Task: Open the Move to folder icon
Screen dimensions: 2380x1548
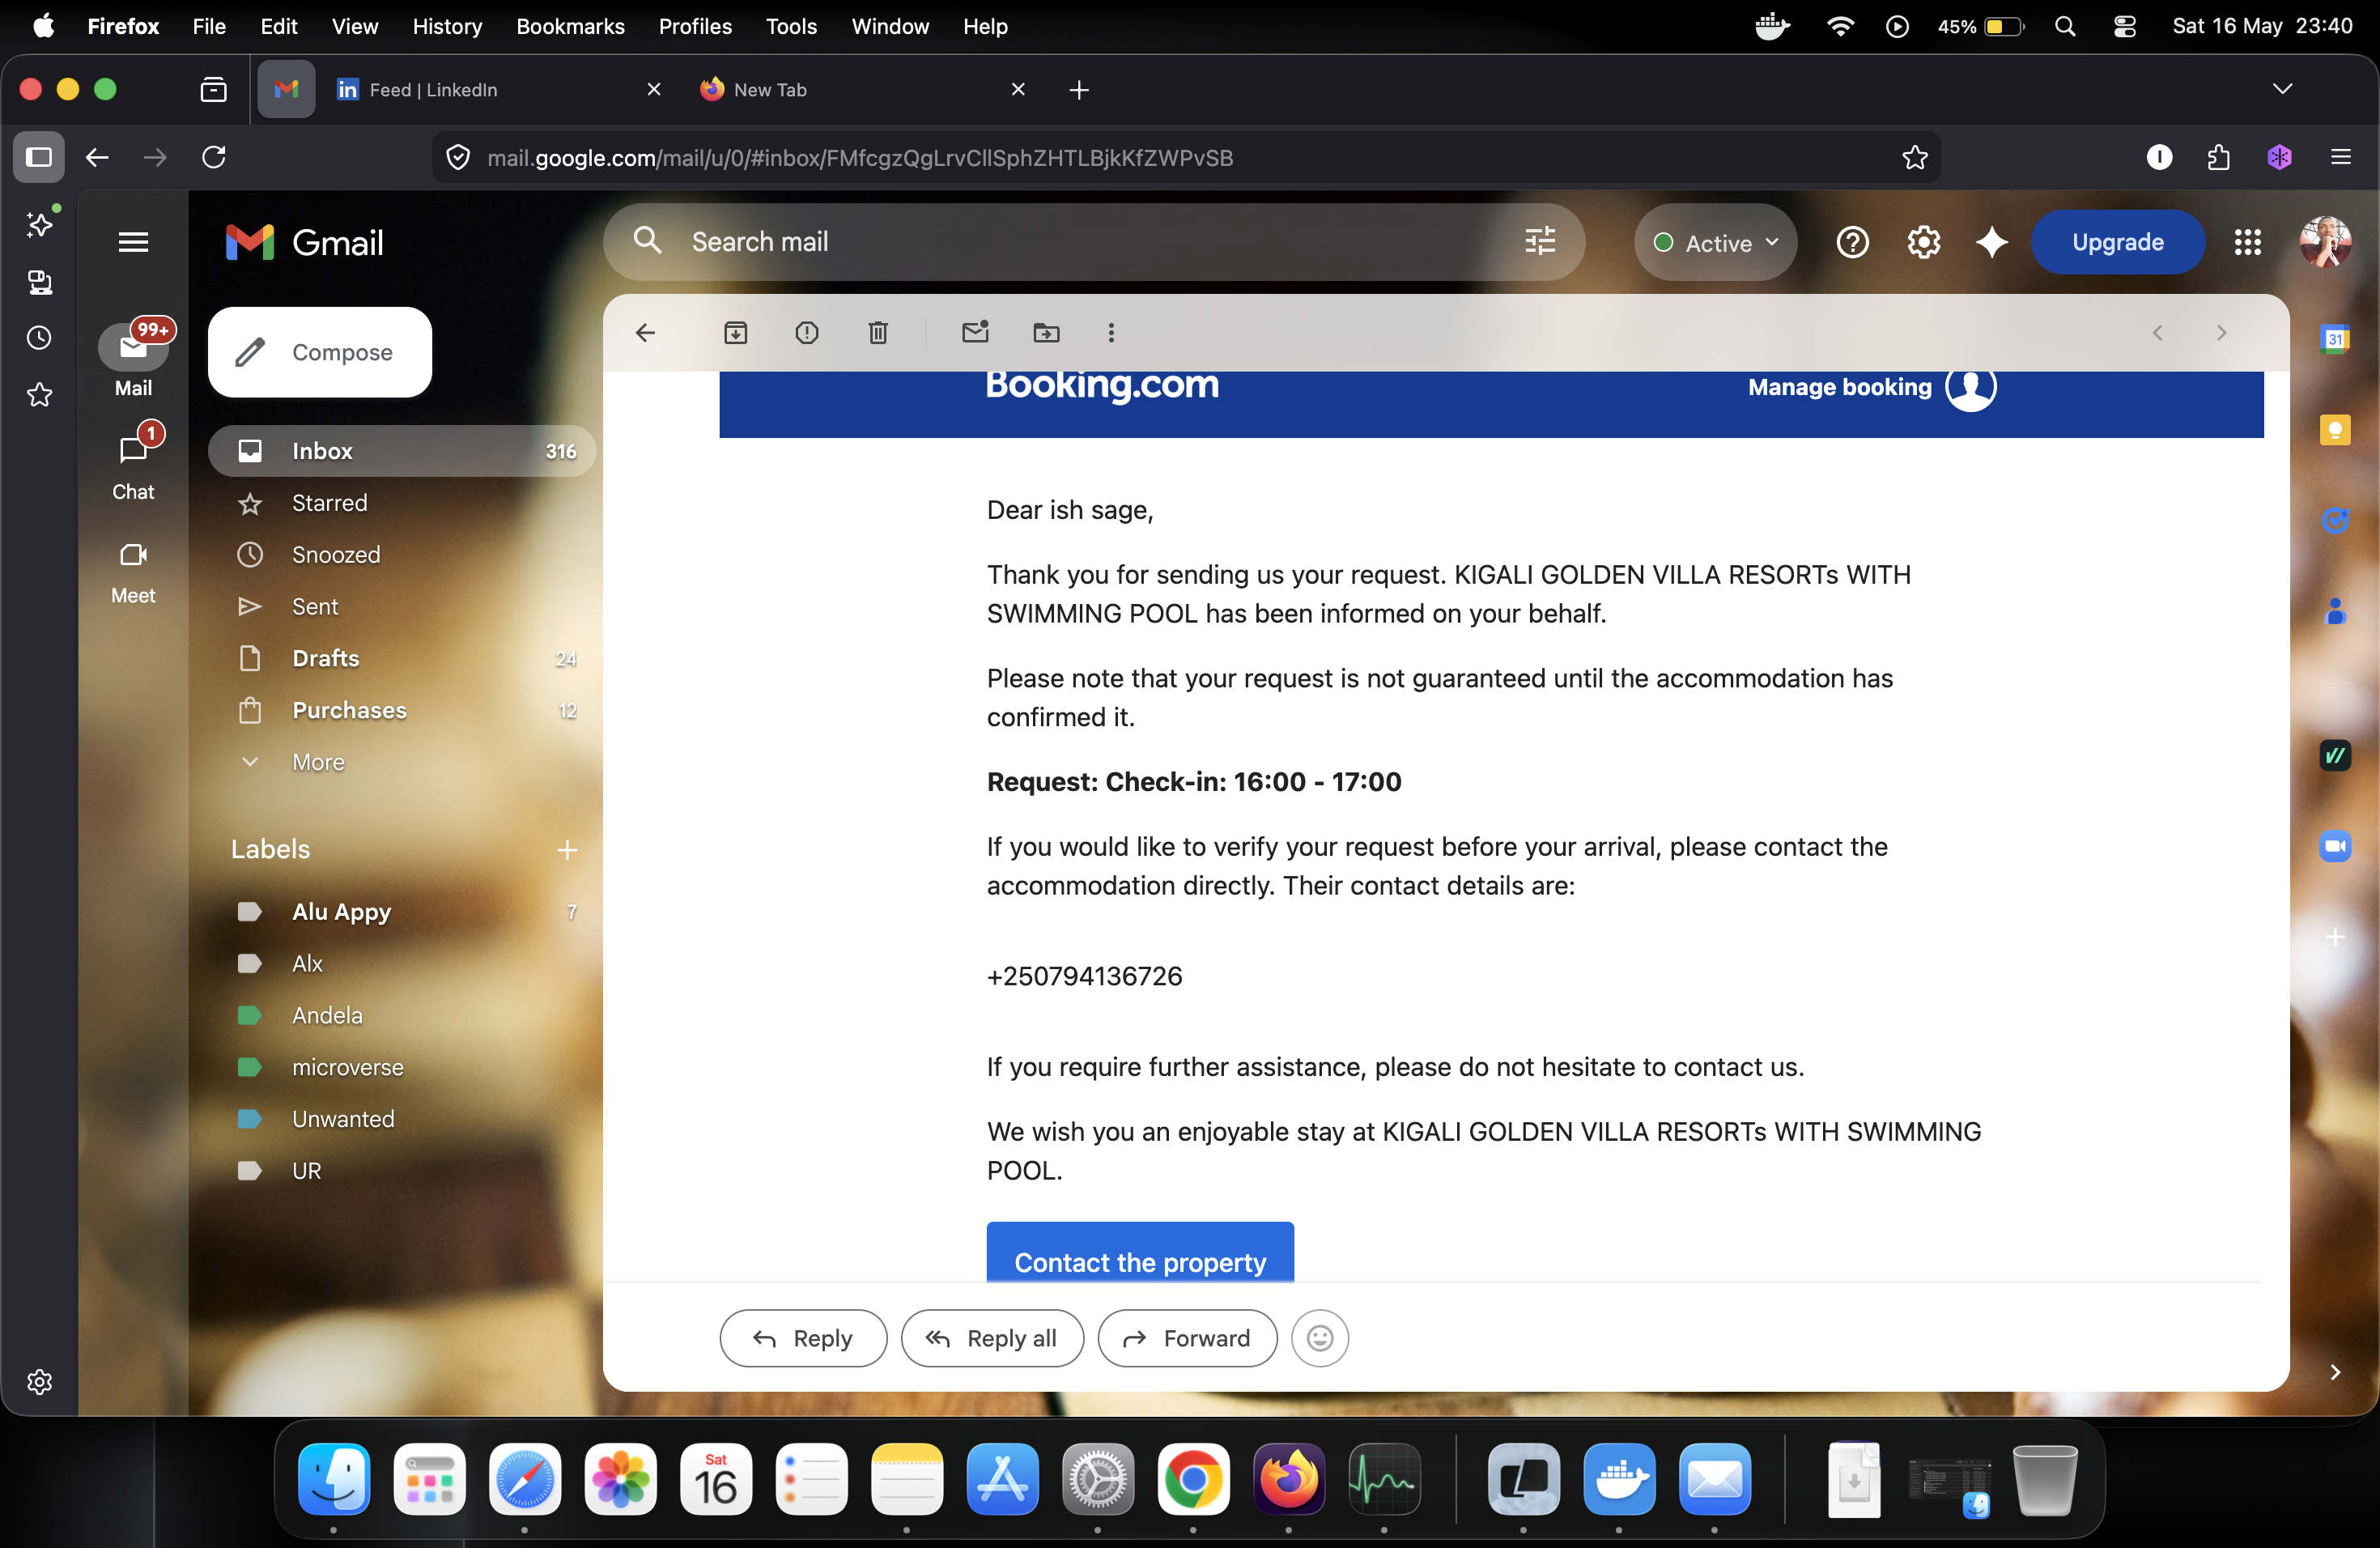Action: tap(1046, 333)
